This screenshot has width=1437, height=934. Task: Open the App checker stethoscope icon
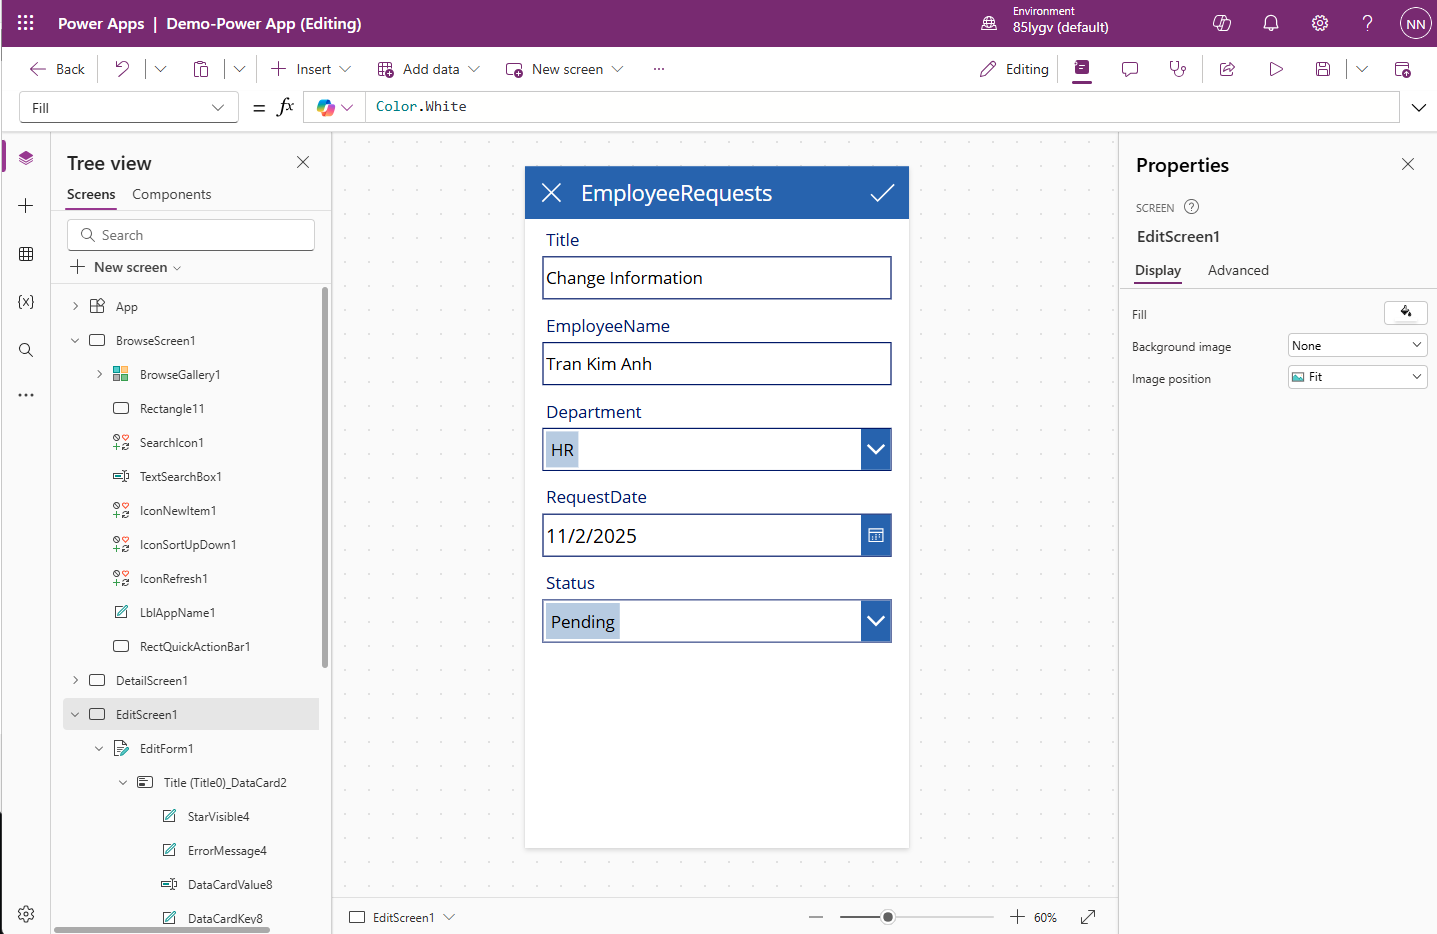1178,69
